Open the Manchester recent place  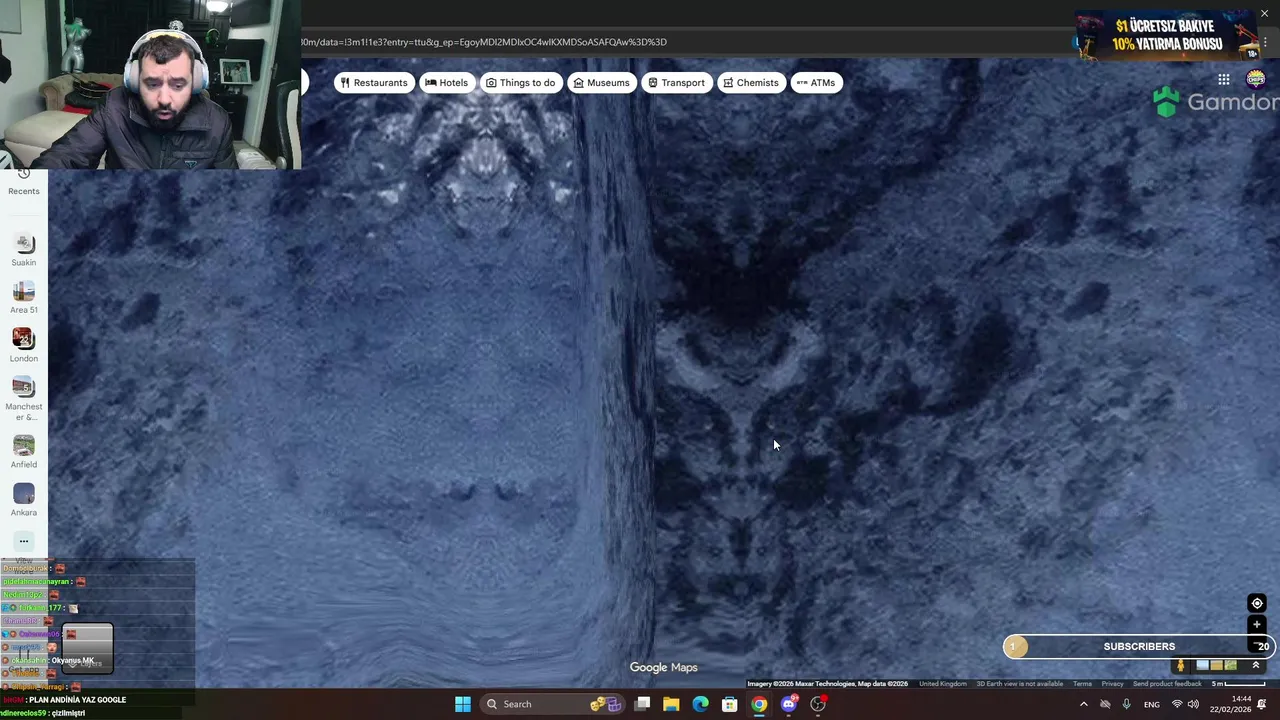(24, 399)
